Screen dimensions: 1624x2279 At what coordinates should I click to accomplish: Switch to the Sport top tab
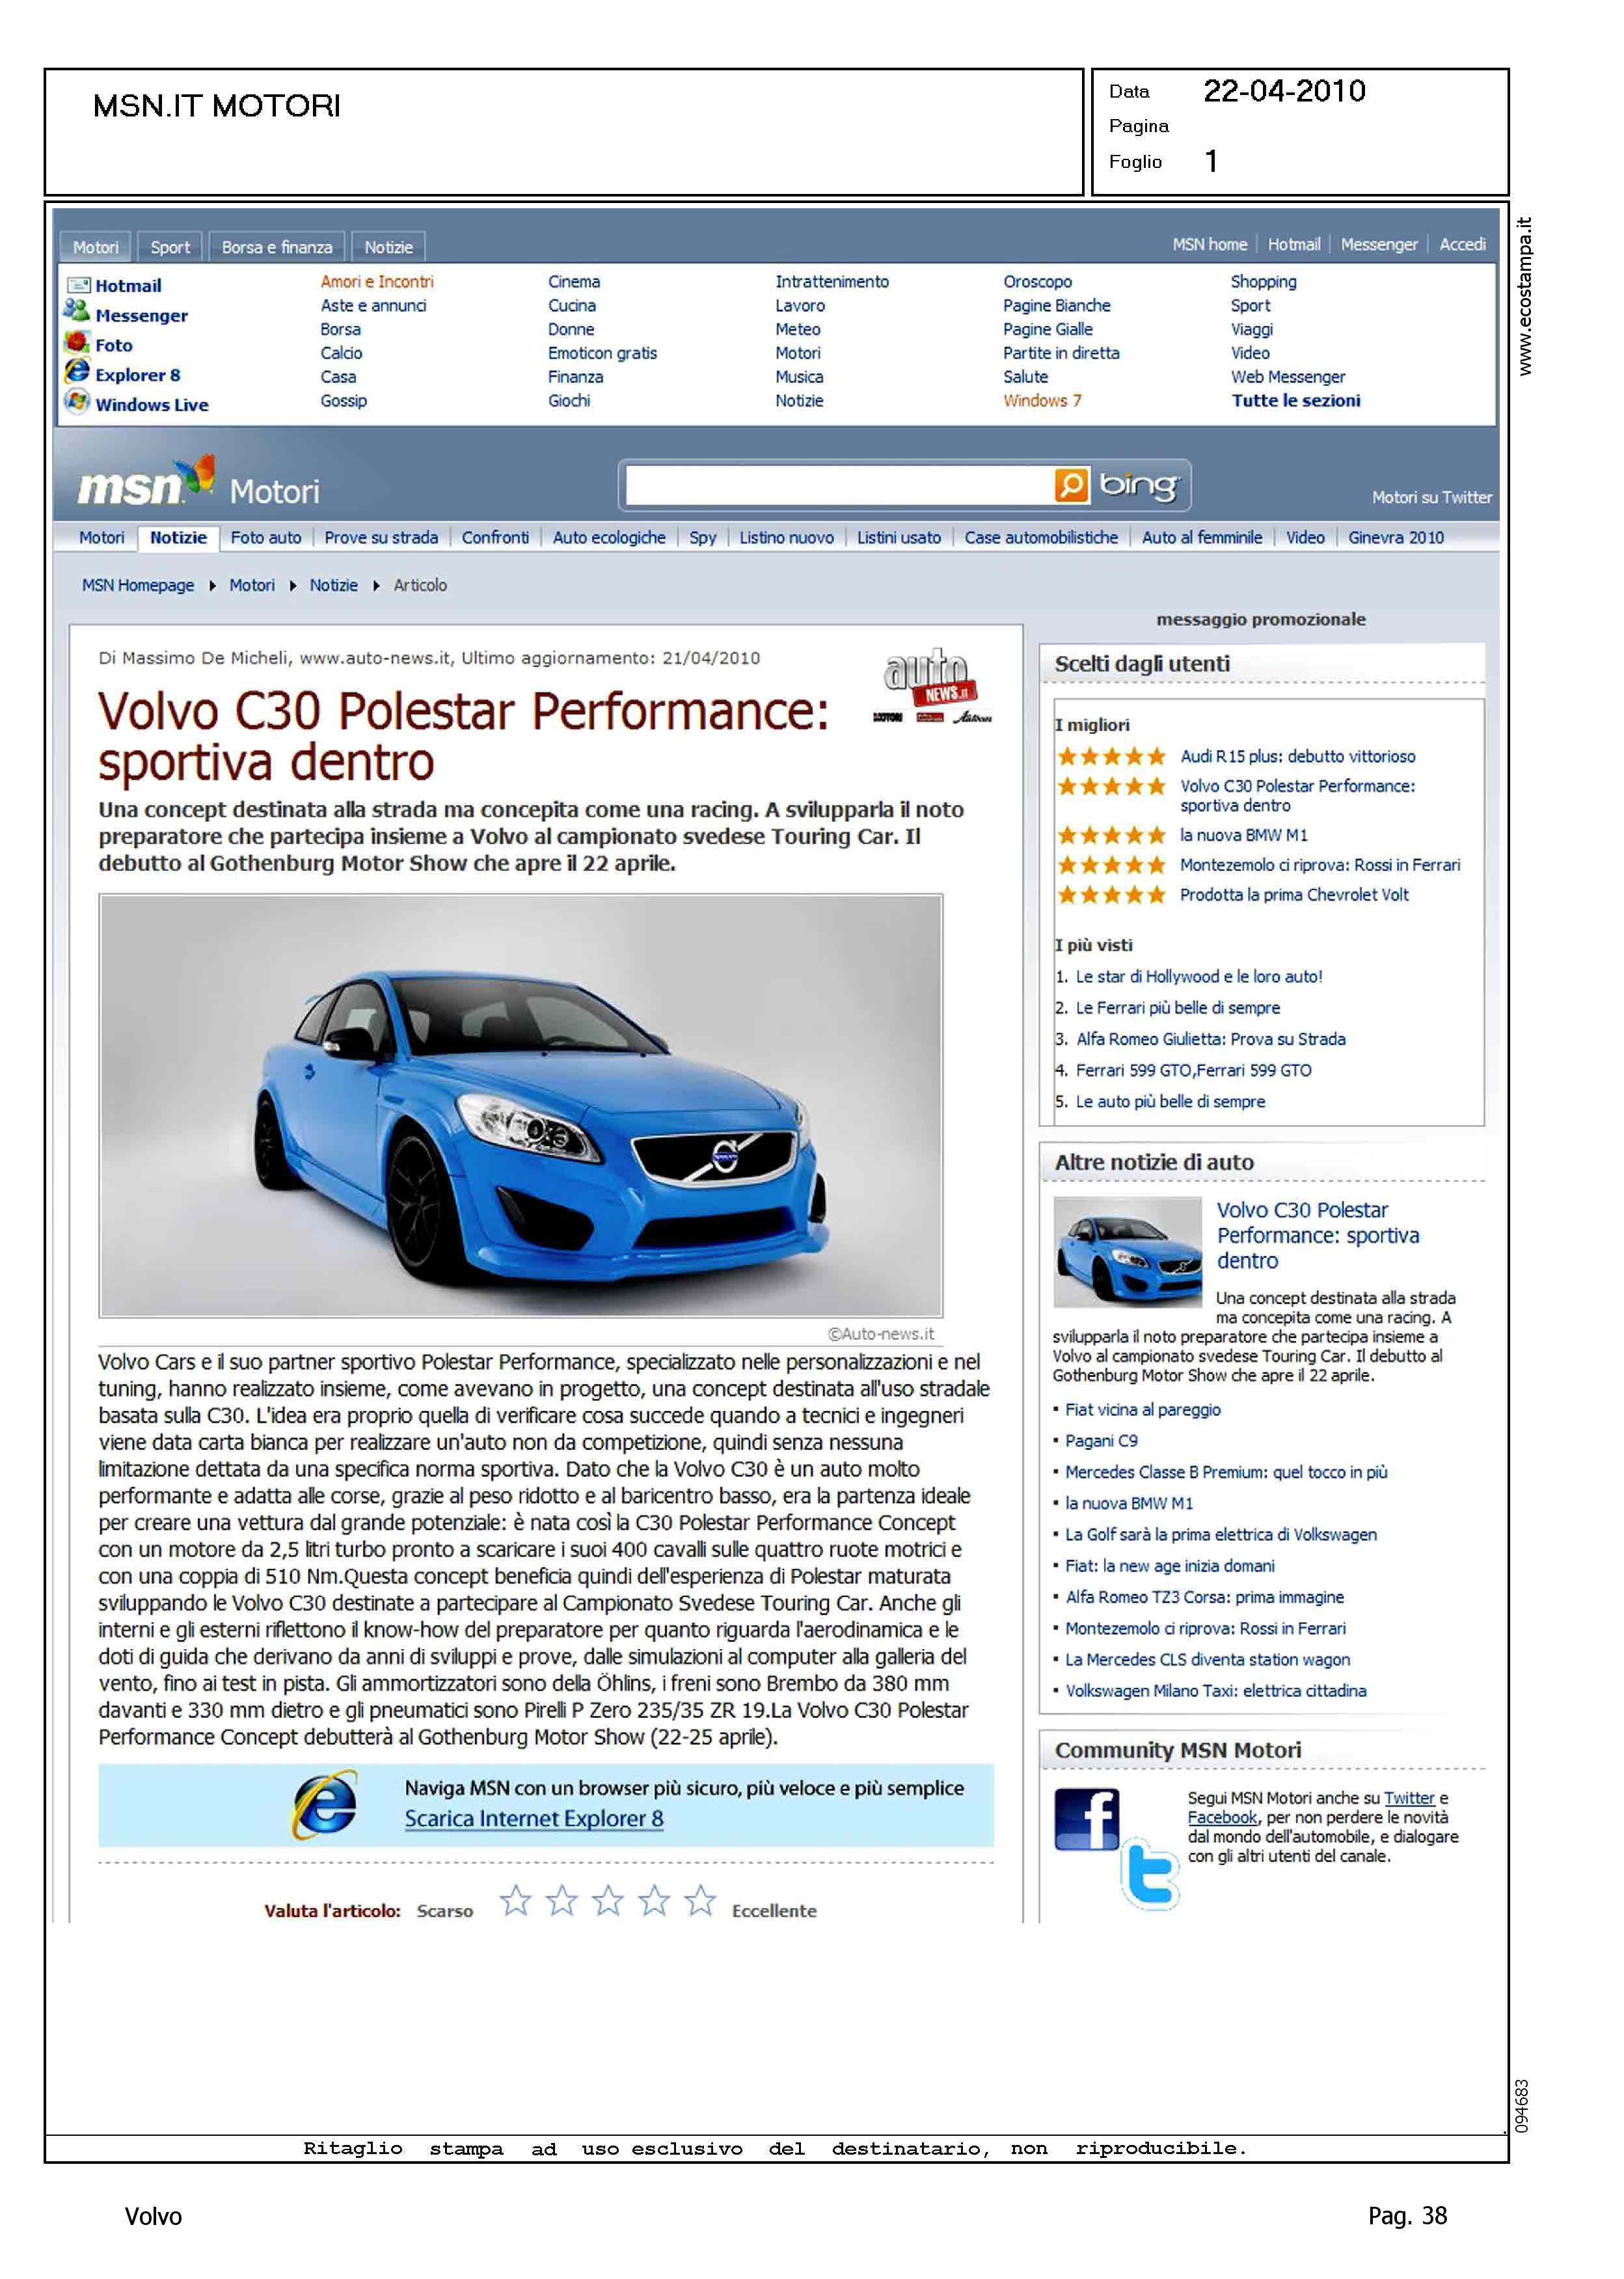[x=170, y=247]
